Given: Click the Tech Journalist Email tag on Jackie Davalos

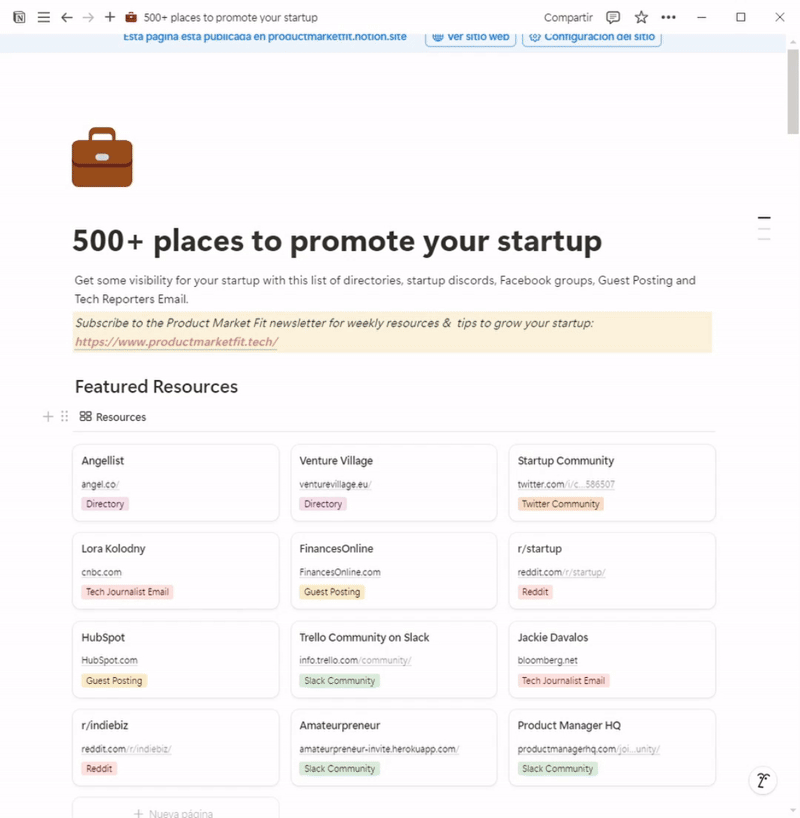Looking at the screenshot, I should (563, 681).
